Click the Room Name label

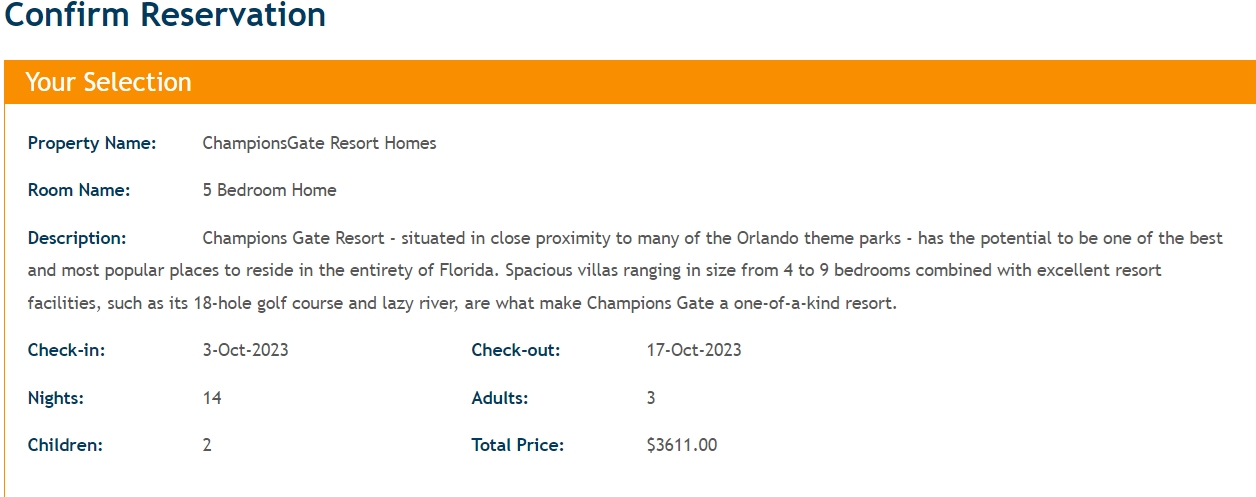tap(79, 190)
